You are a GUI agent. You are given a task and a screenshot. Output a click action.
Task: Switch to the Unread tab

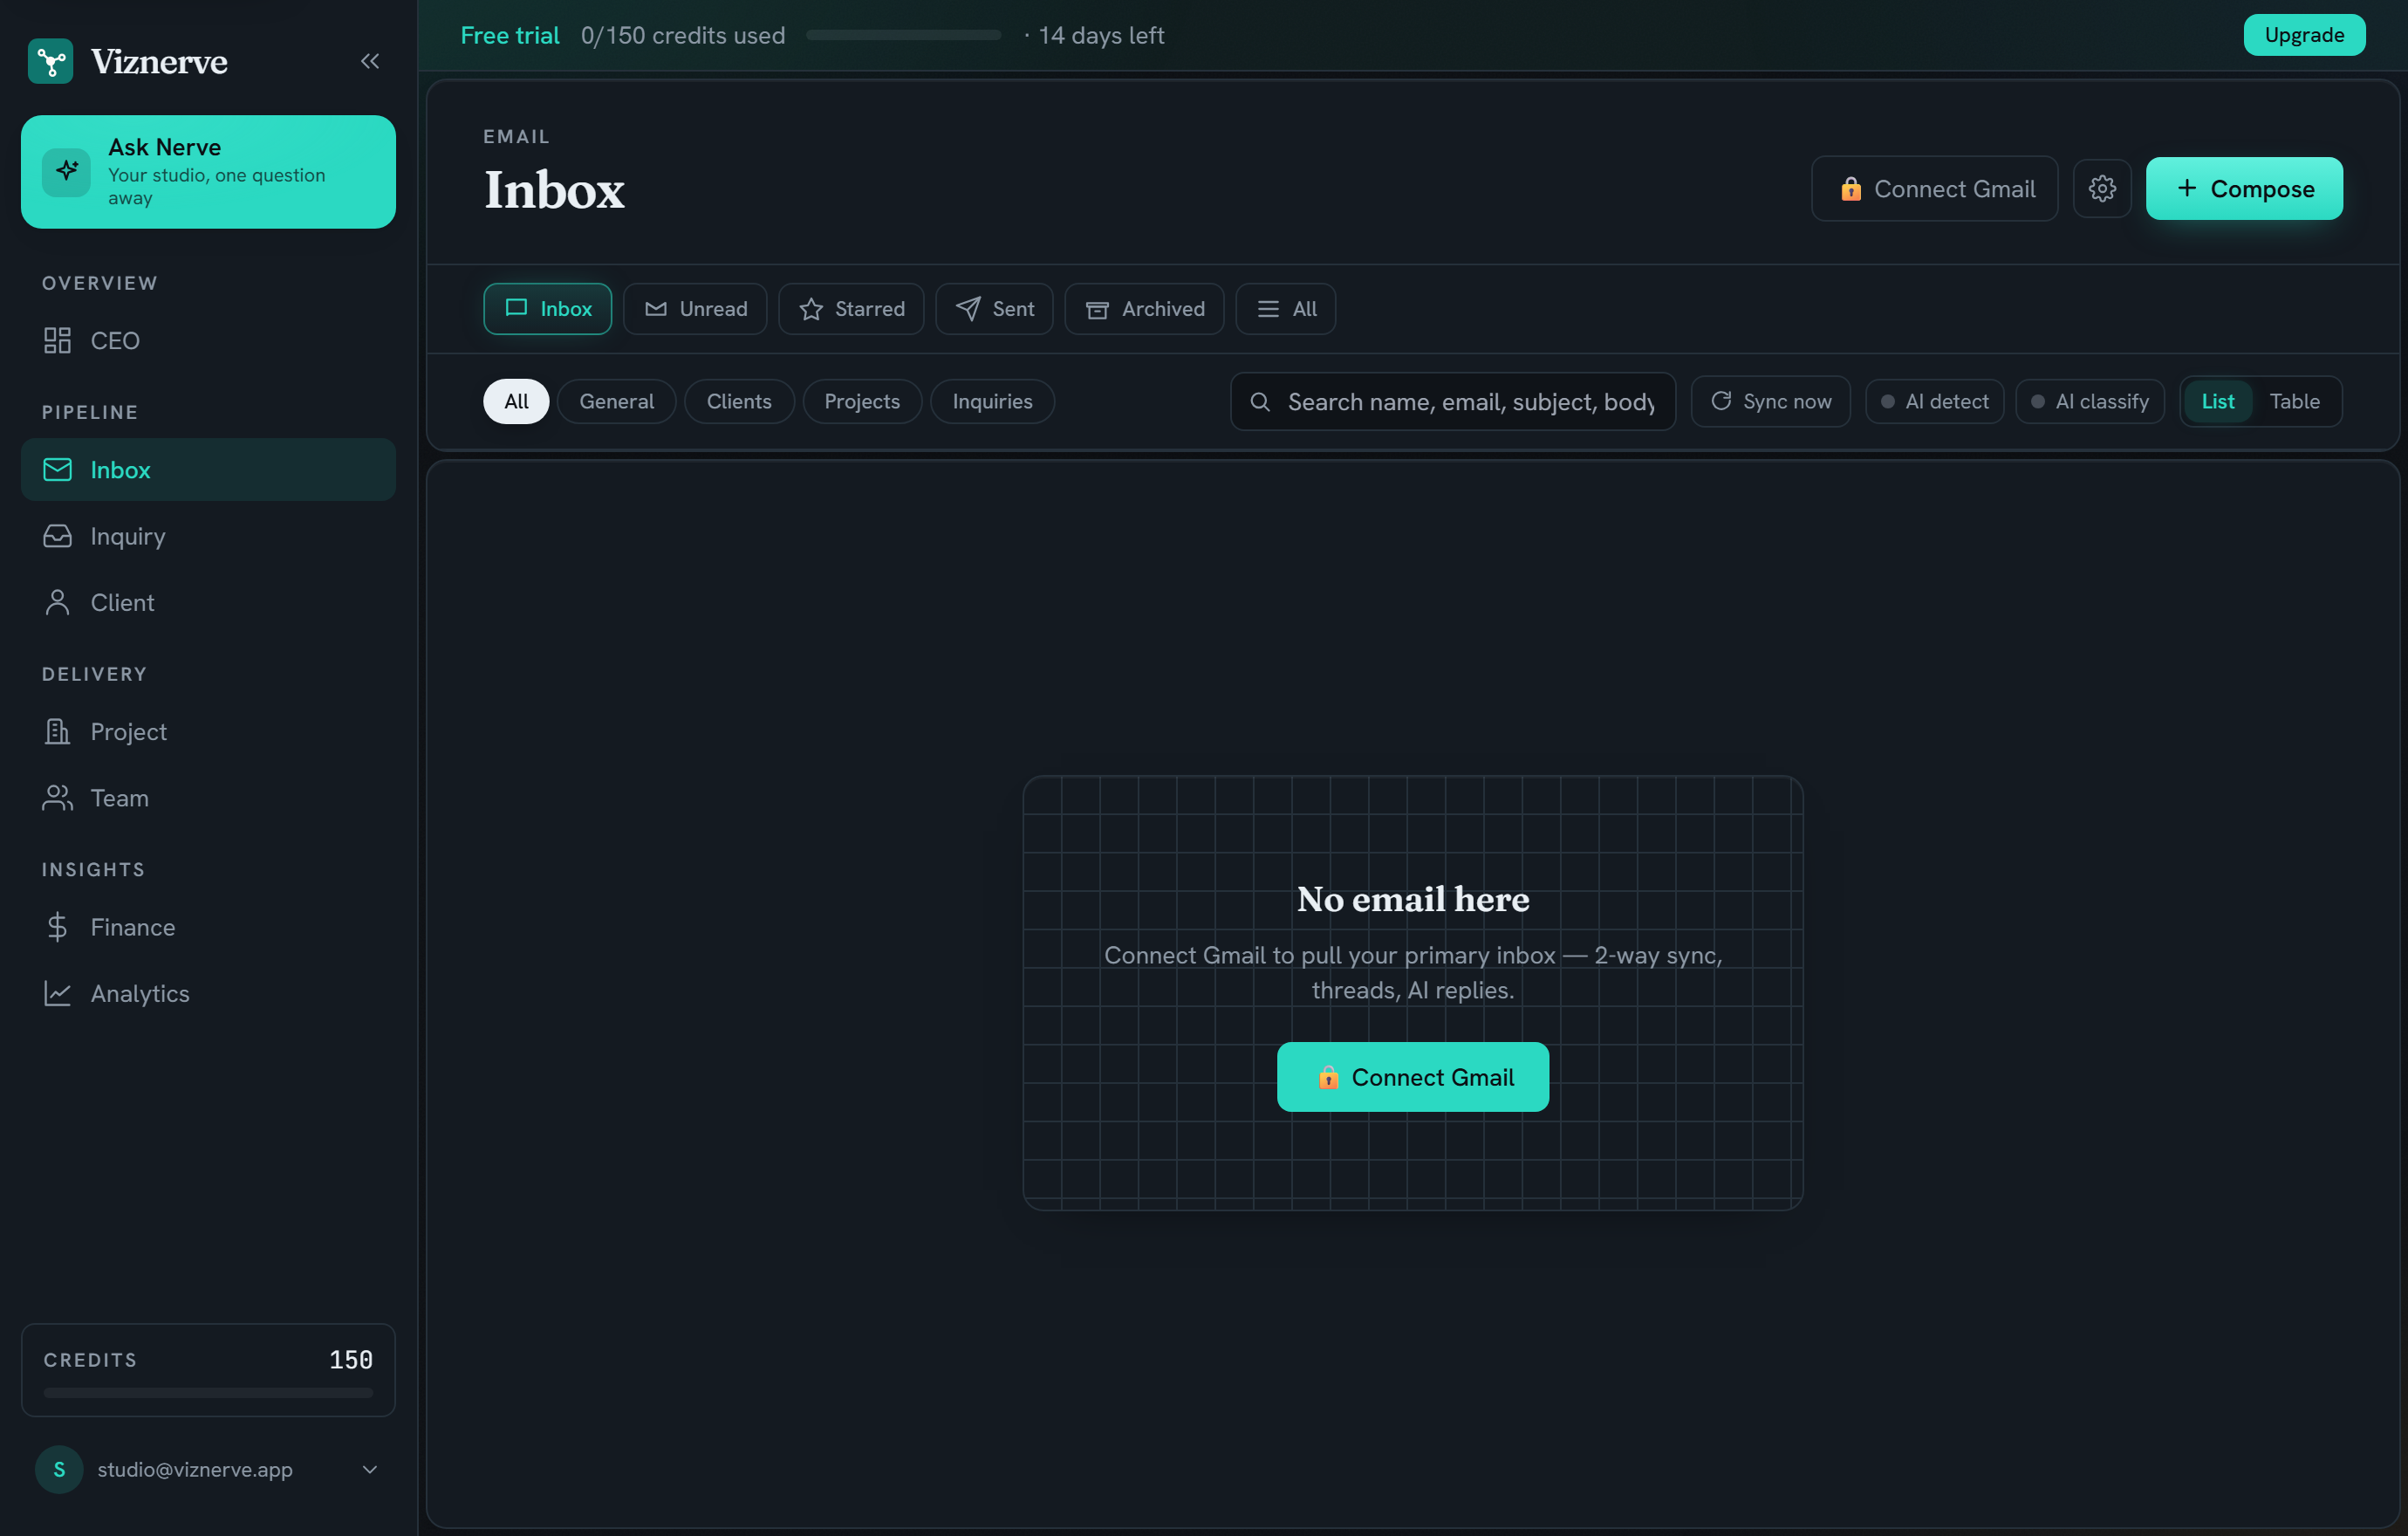coord(695,309)
